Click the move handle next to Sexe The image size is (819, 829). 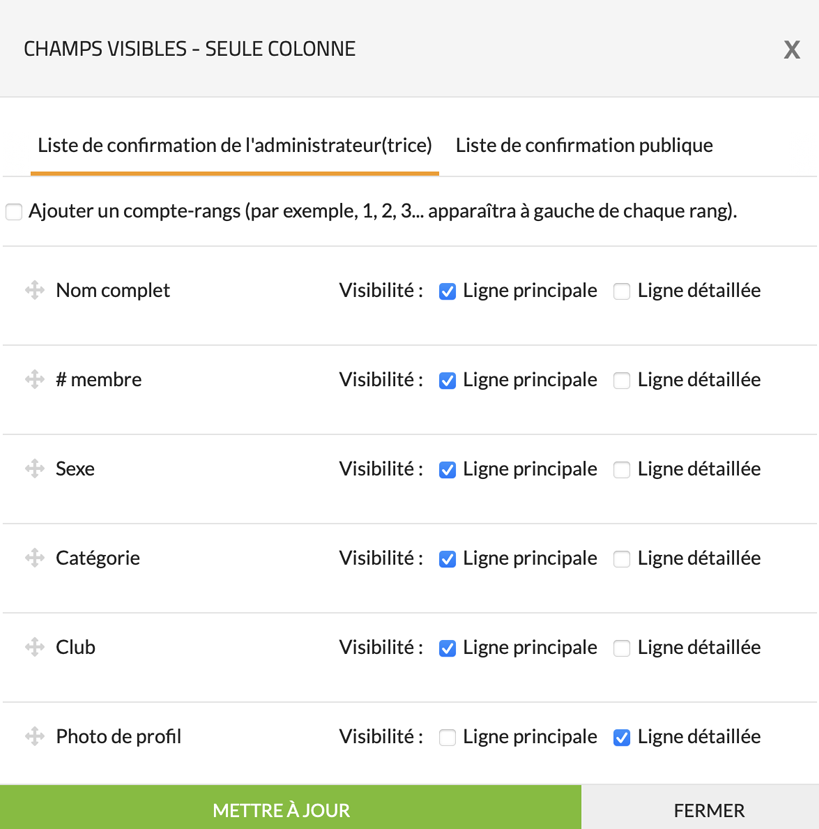coord(35,469)
